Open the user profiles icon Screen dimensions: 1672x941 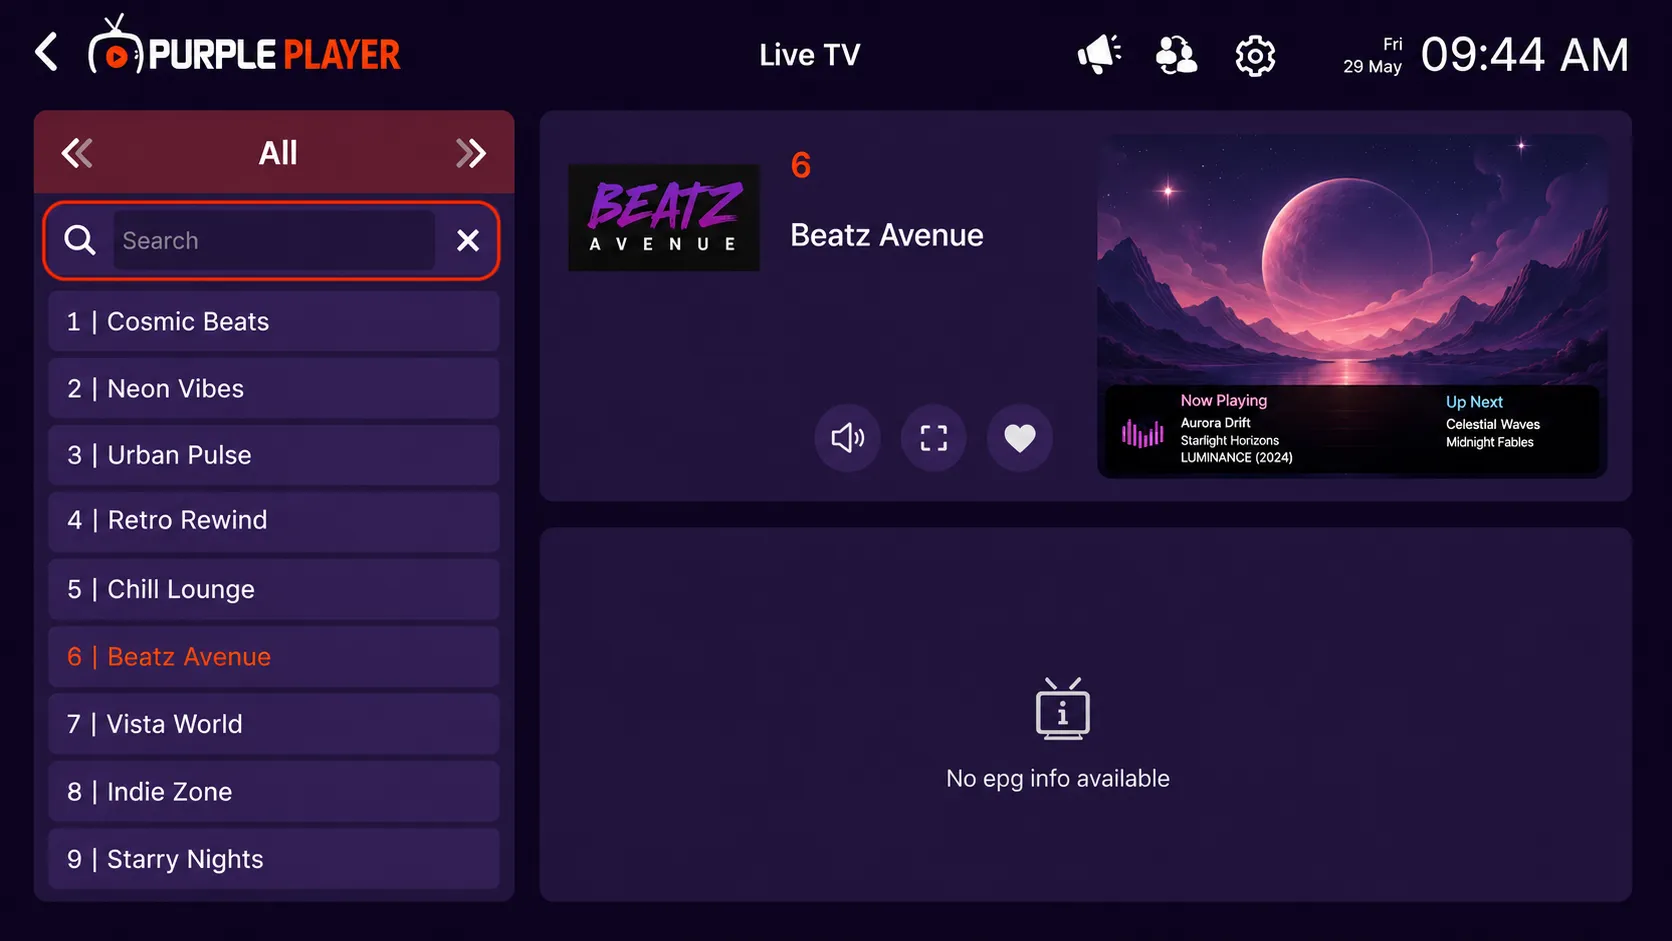1176,55
